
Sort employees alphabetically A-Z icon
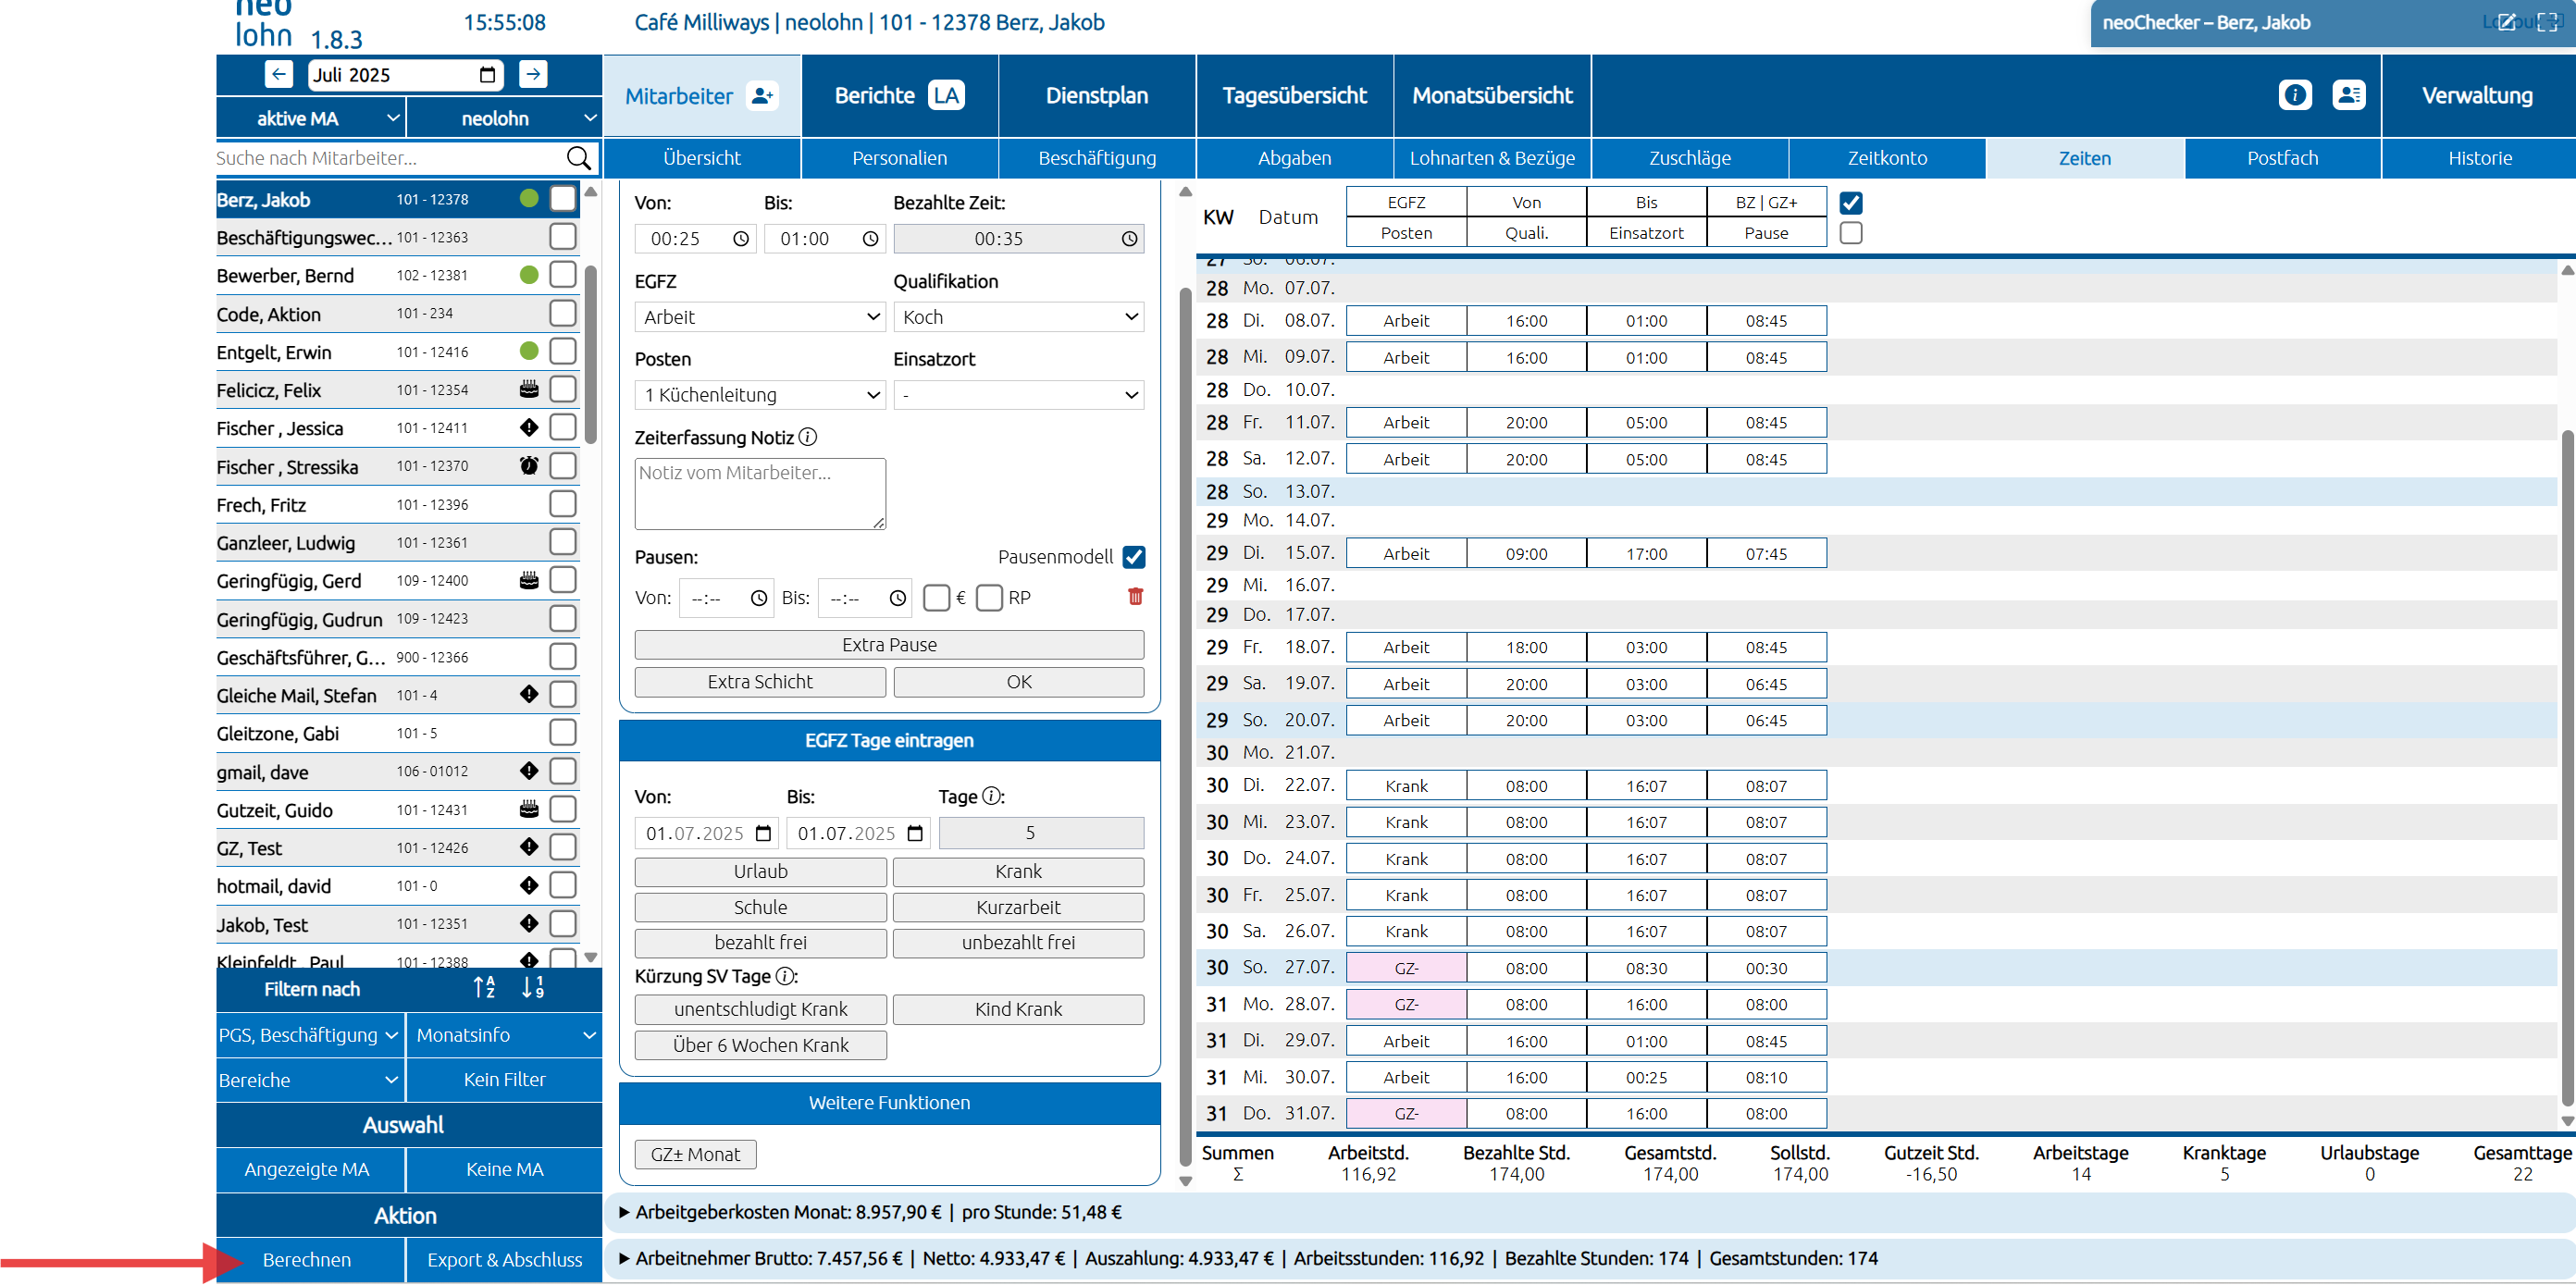click(484, 988)
